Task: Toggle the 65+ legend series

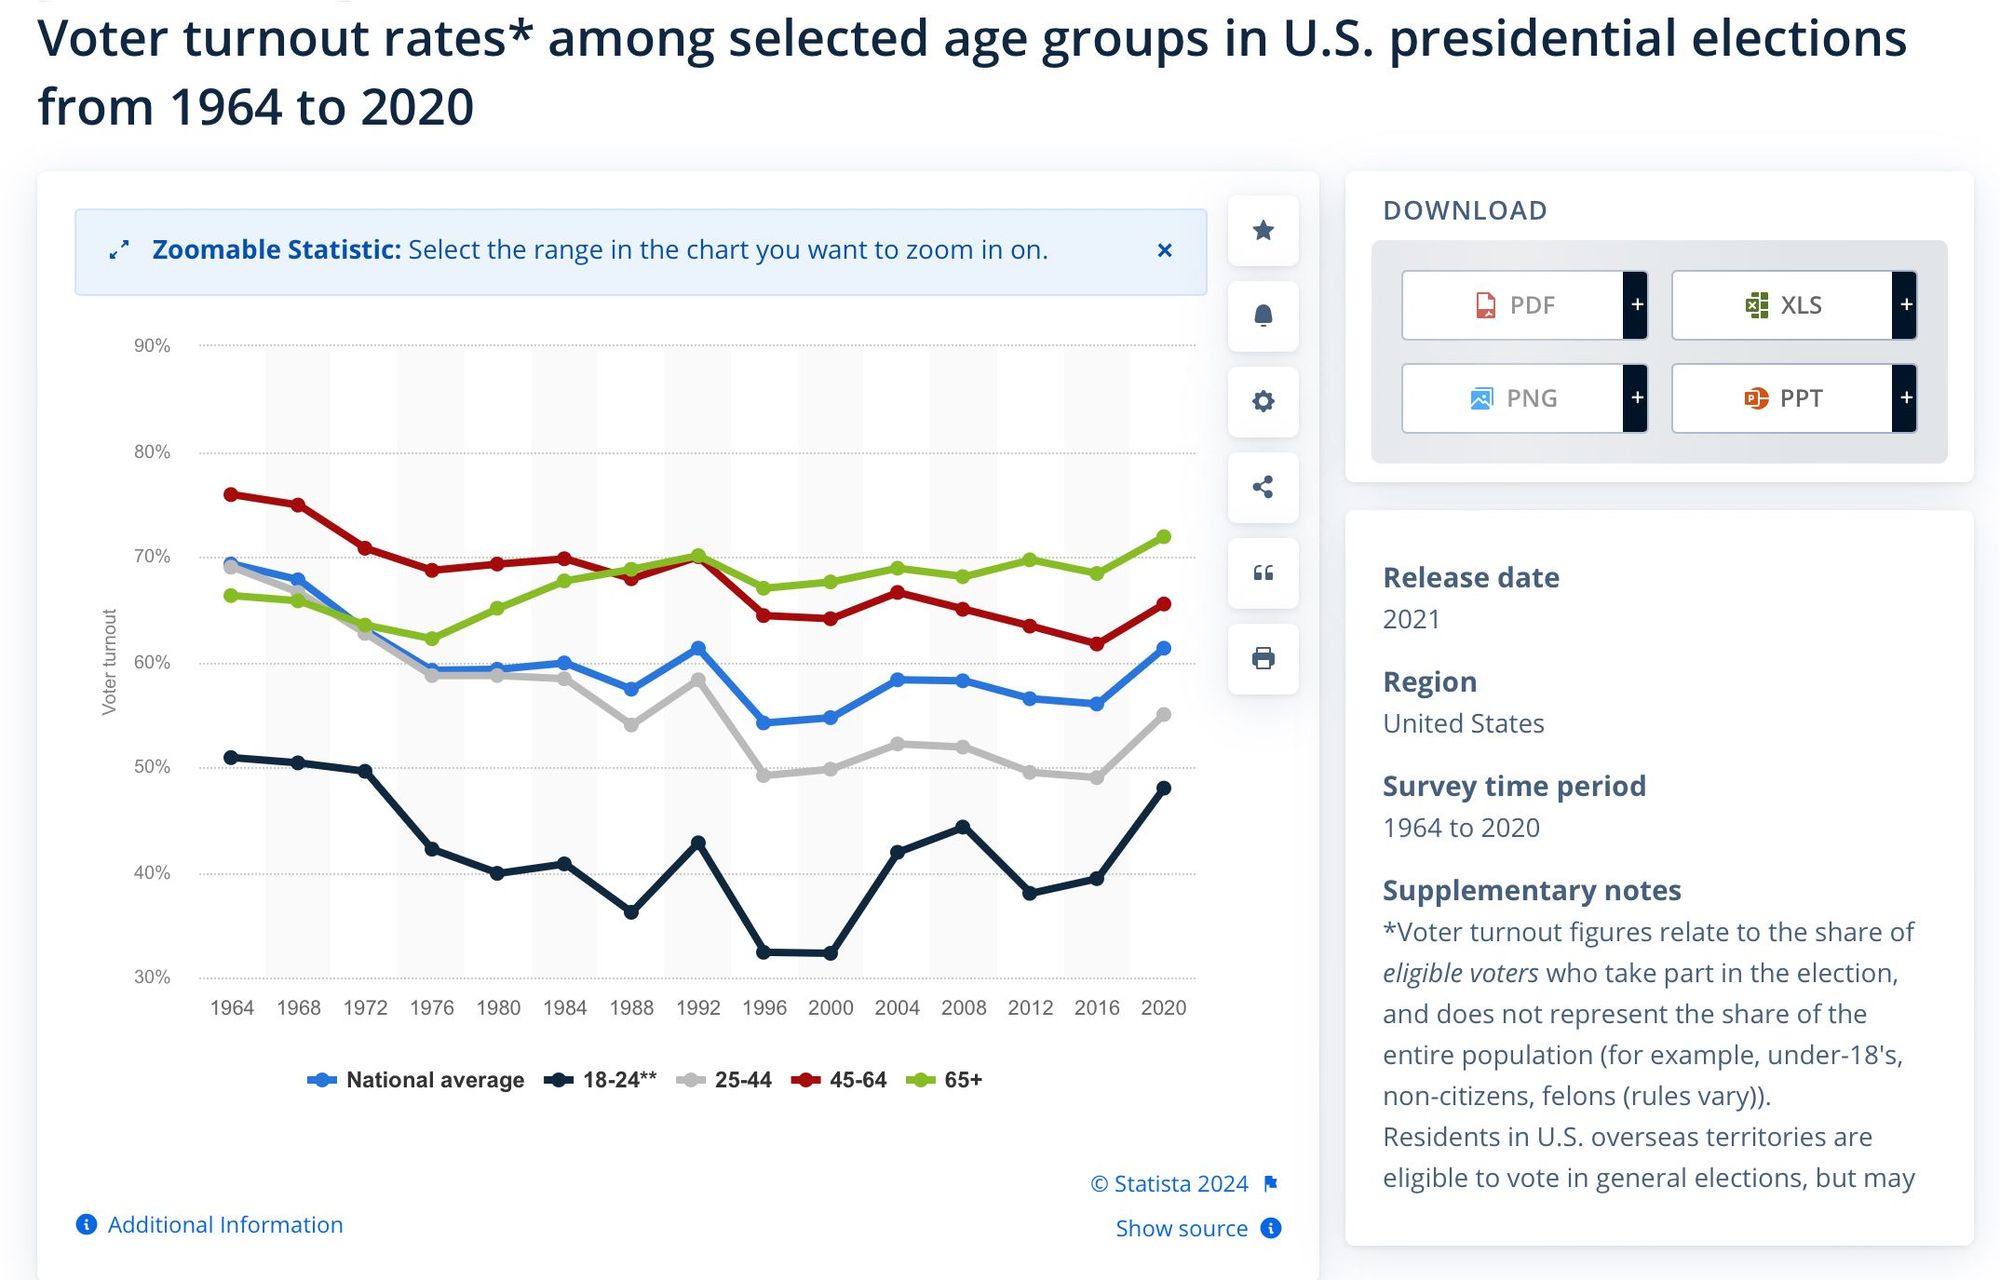Action: (945, 1080)
